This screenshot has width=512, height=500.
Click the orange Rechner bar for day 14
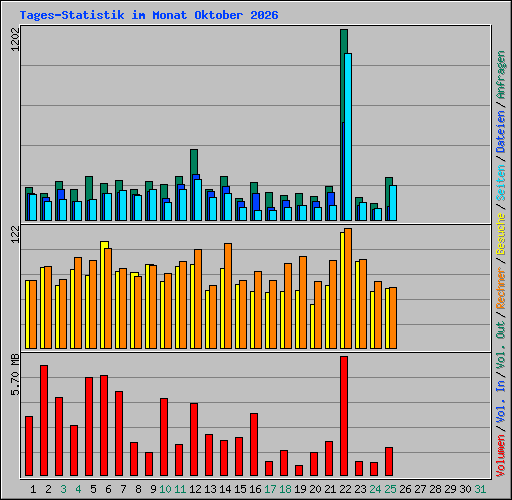coord(228,296)
